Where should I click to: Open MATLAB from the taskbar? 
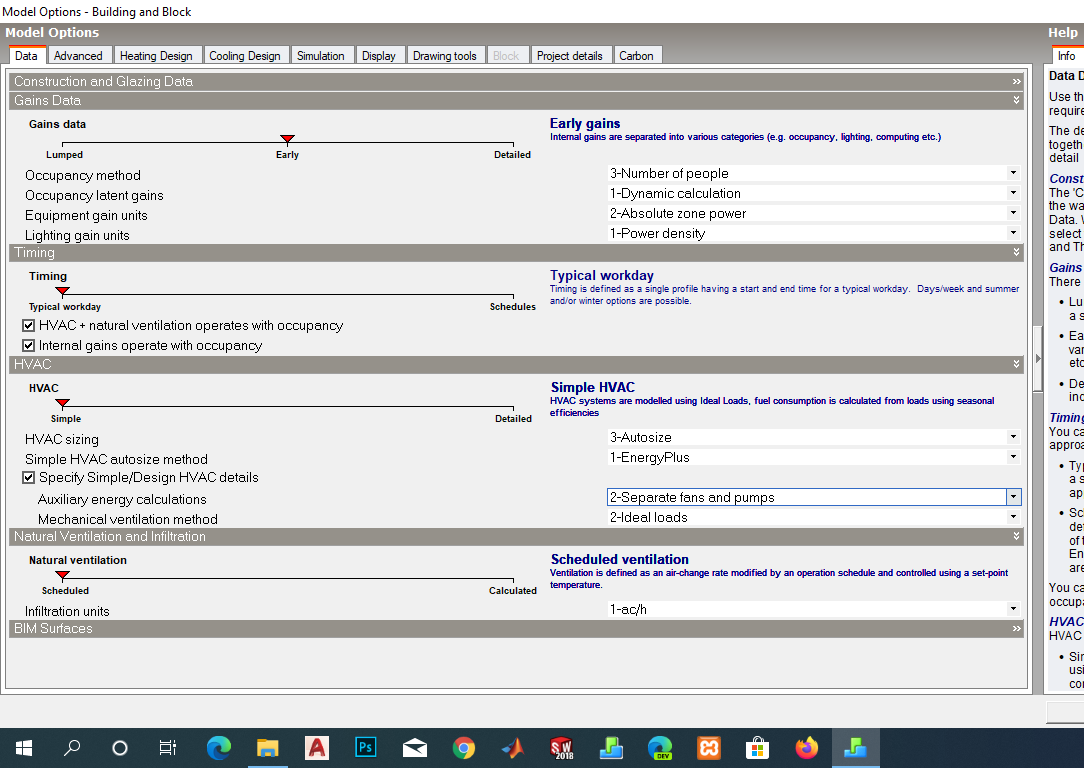(513, 748)
